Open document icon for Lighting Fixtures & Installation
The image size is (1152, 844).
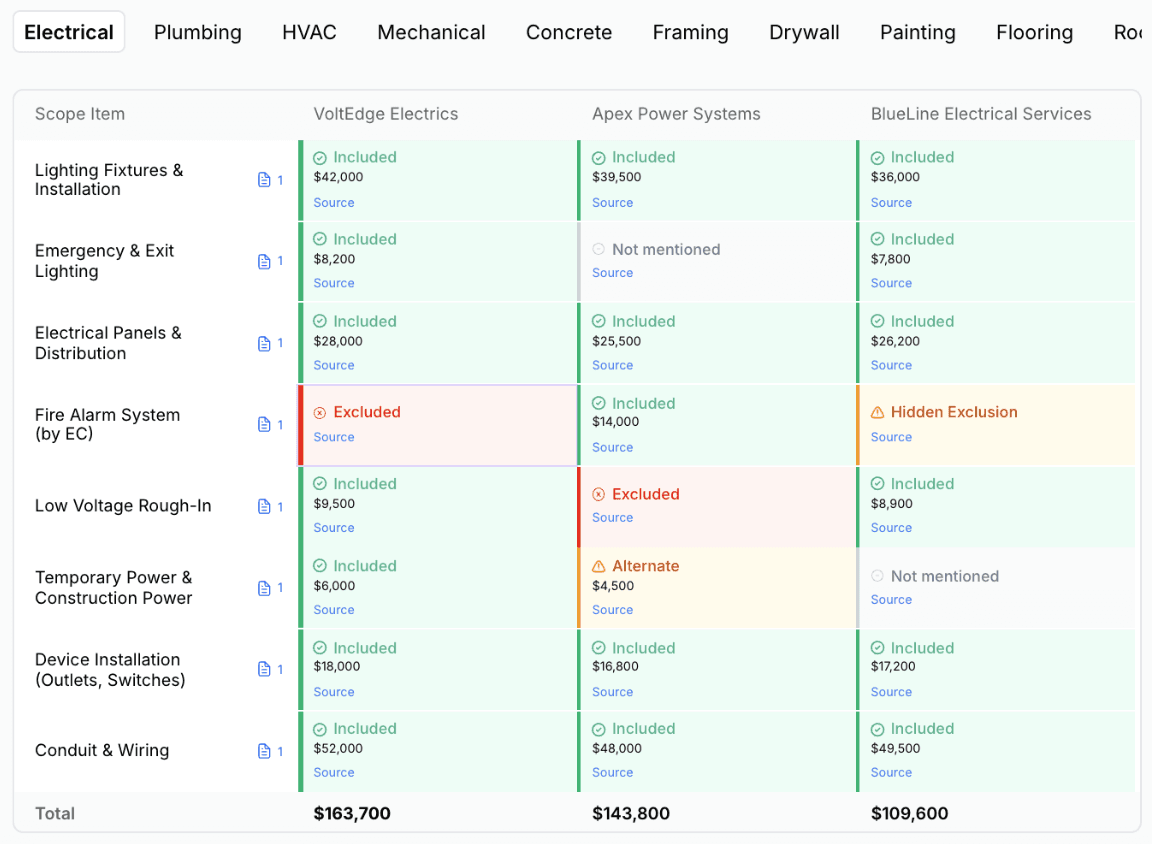click(x=264, y=180)
